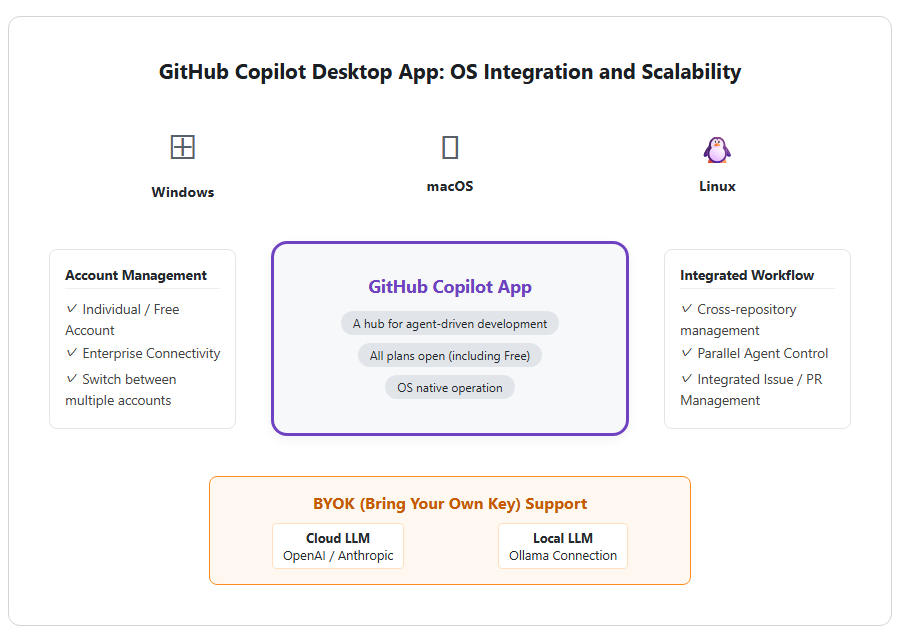Image resolution: width=900 pixels, height=642 pixels.
Task: Click the agent-driven development hub pill
Action: pos(450,324)
